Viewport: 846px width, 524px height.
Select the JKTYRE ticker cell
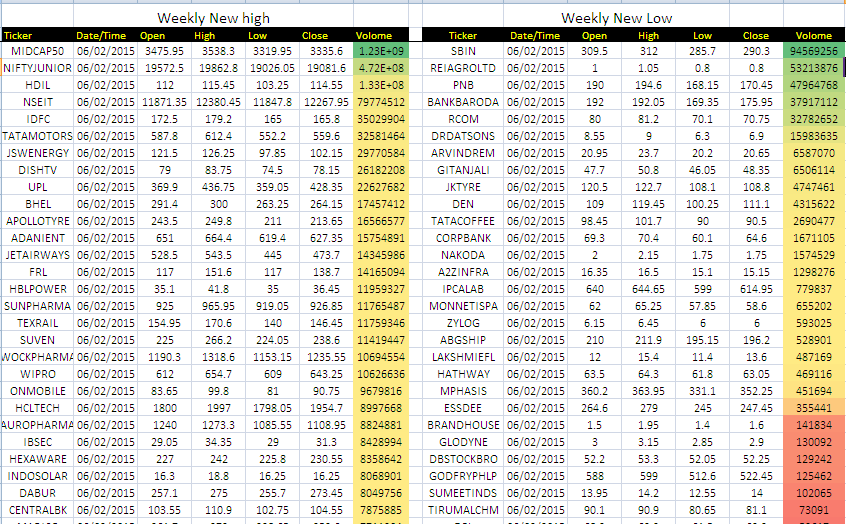tap(463, 187)
